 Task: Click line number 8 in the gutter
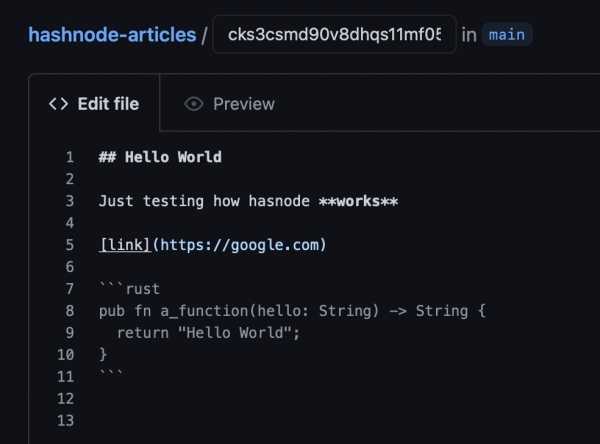(x=70, y=311)
